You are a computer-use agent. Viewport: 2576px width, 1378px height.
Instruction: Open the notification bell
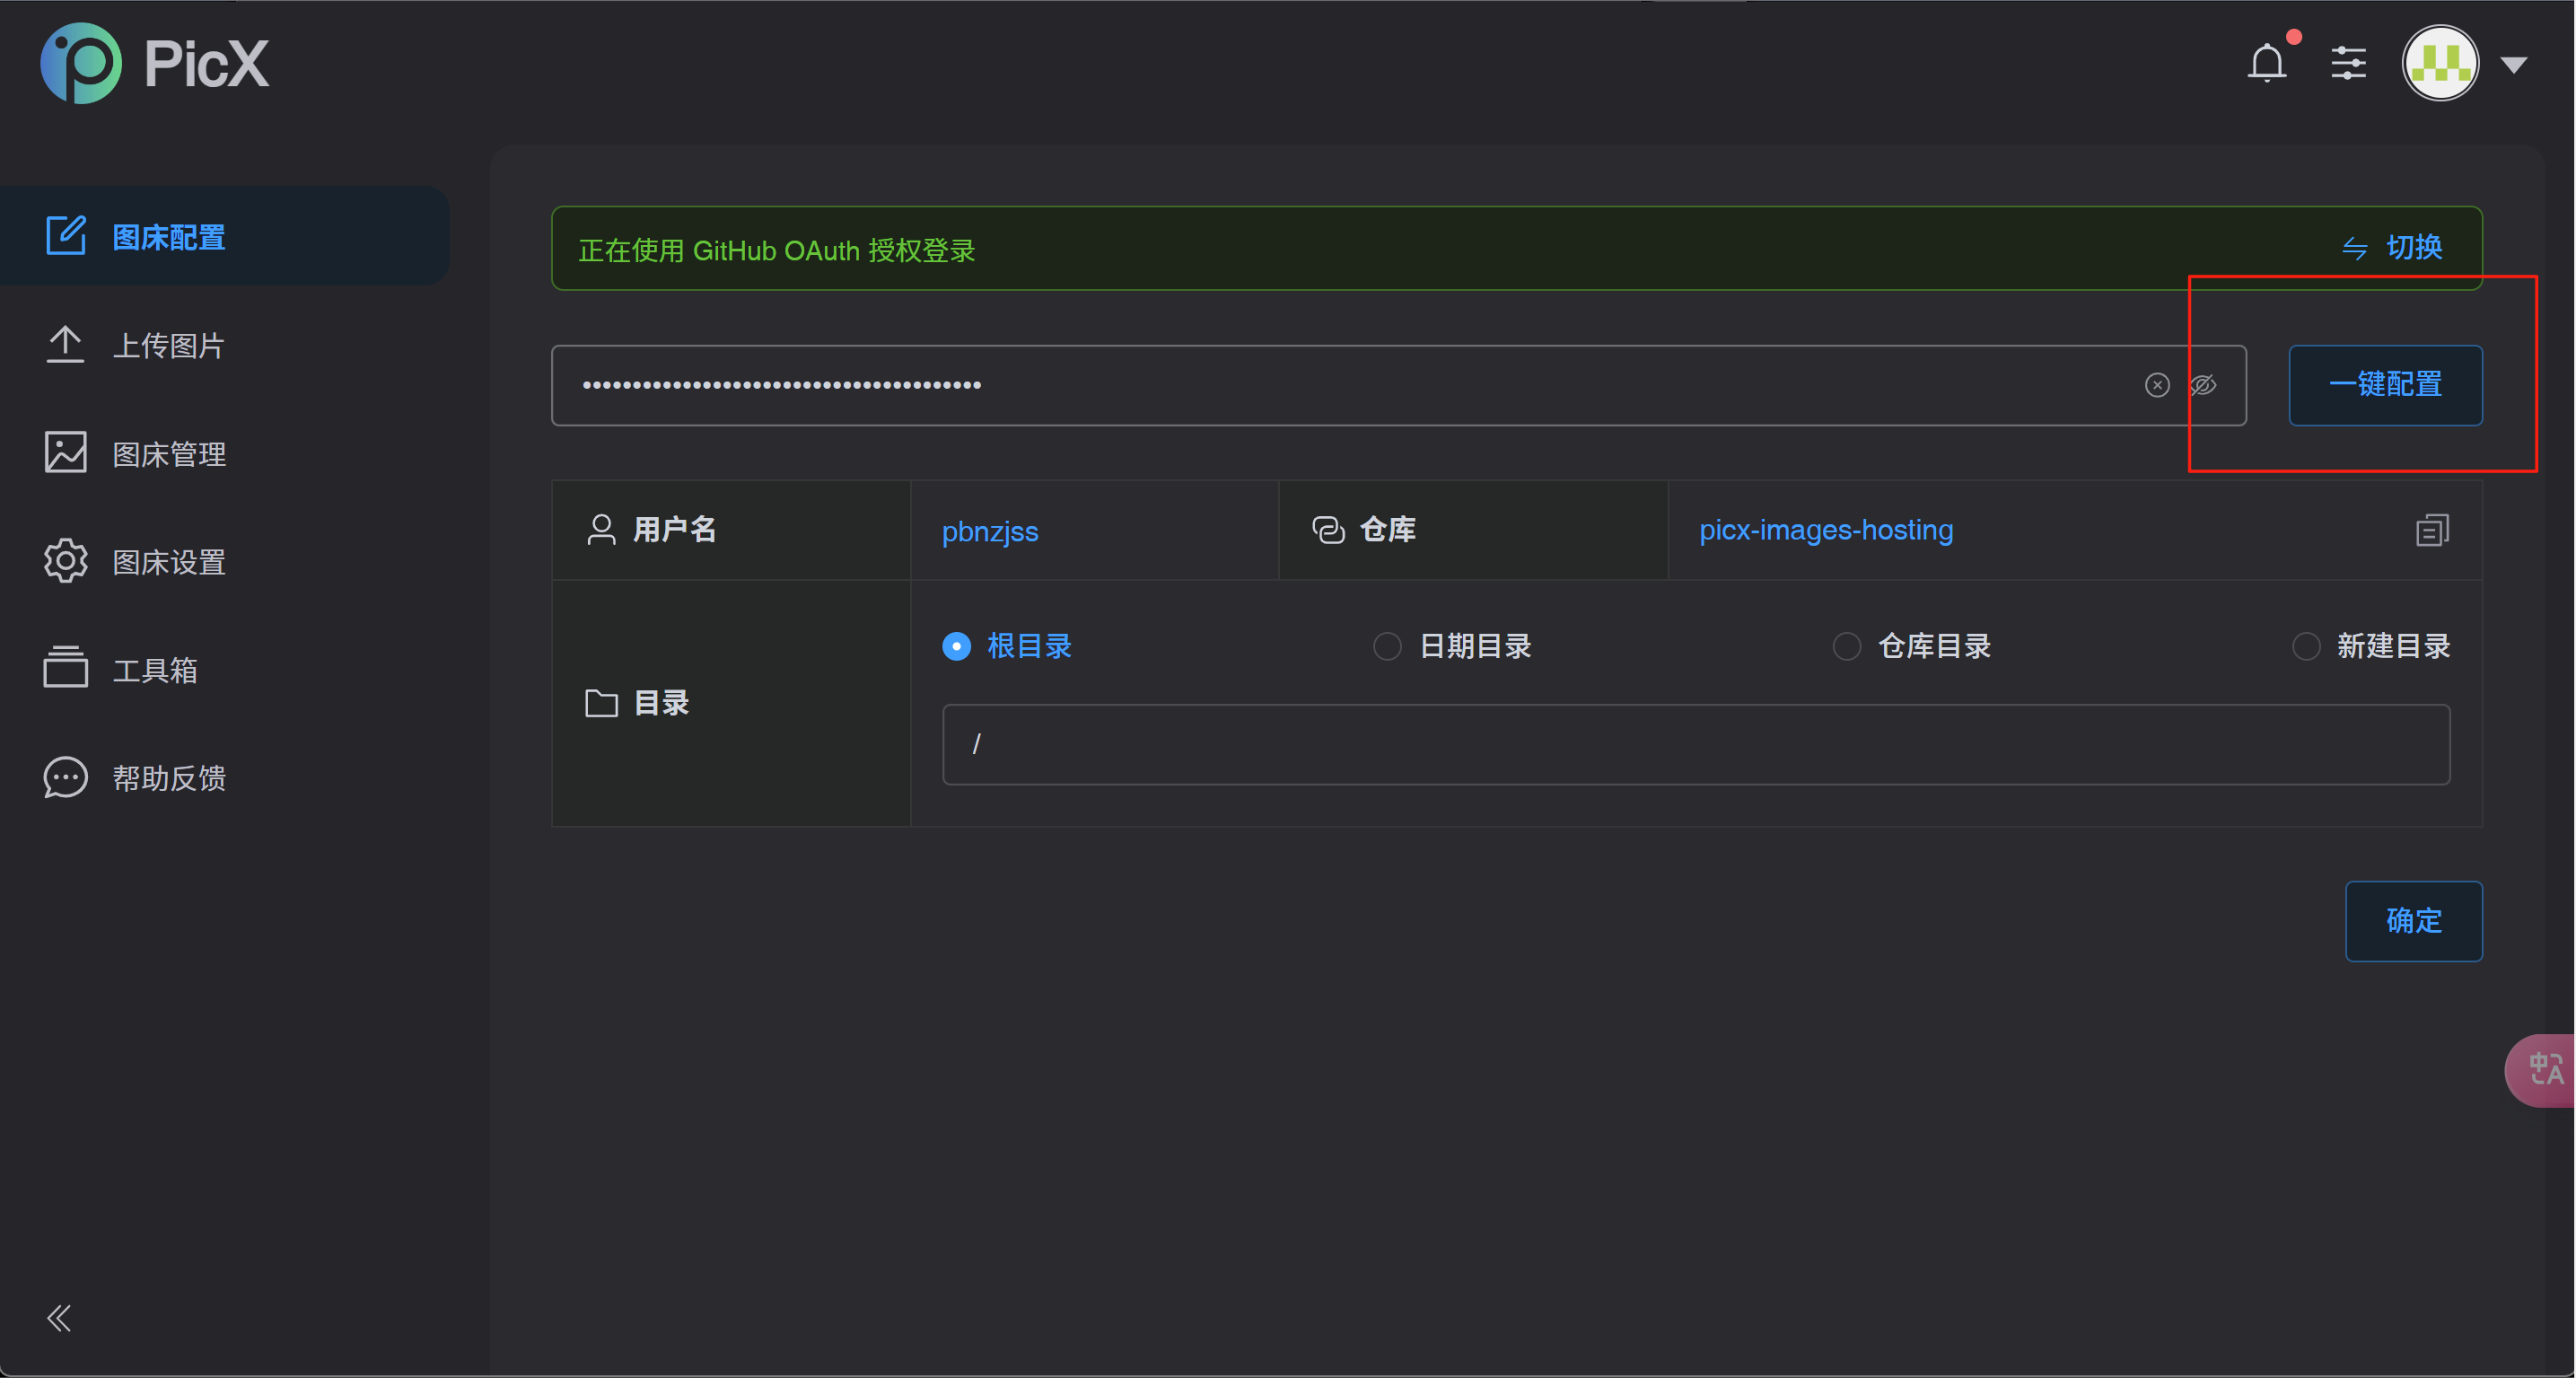(x=2266, y=63)
